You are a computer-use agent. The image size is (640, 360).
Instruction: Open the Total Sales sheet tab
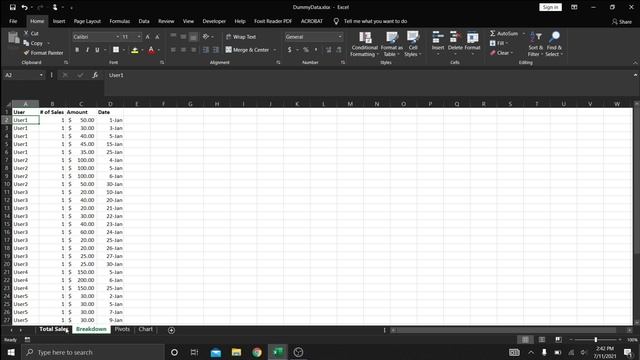pyautogui.click(x=54, y=329)
